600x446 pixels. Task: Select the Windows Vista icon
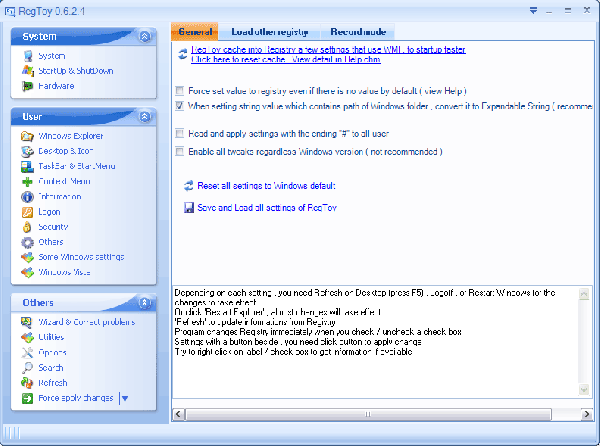(28, 272)
